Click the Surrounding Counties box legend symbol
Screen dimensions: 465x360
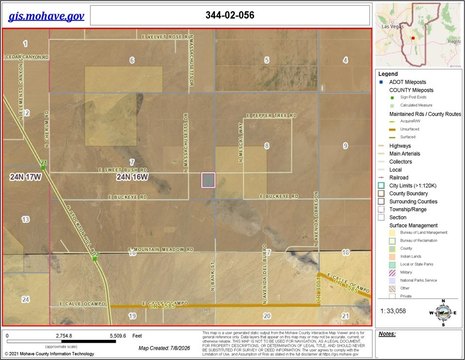[381, 202]
